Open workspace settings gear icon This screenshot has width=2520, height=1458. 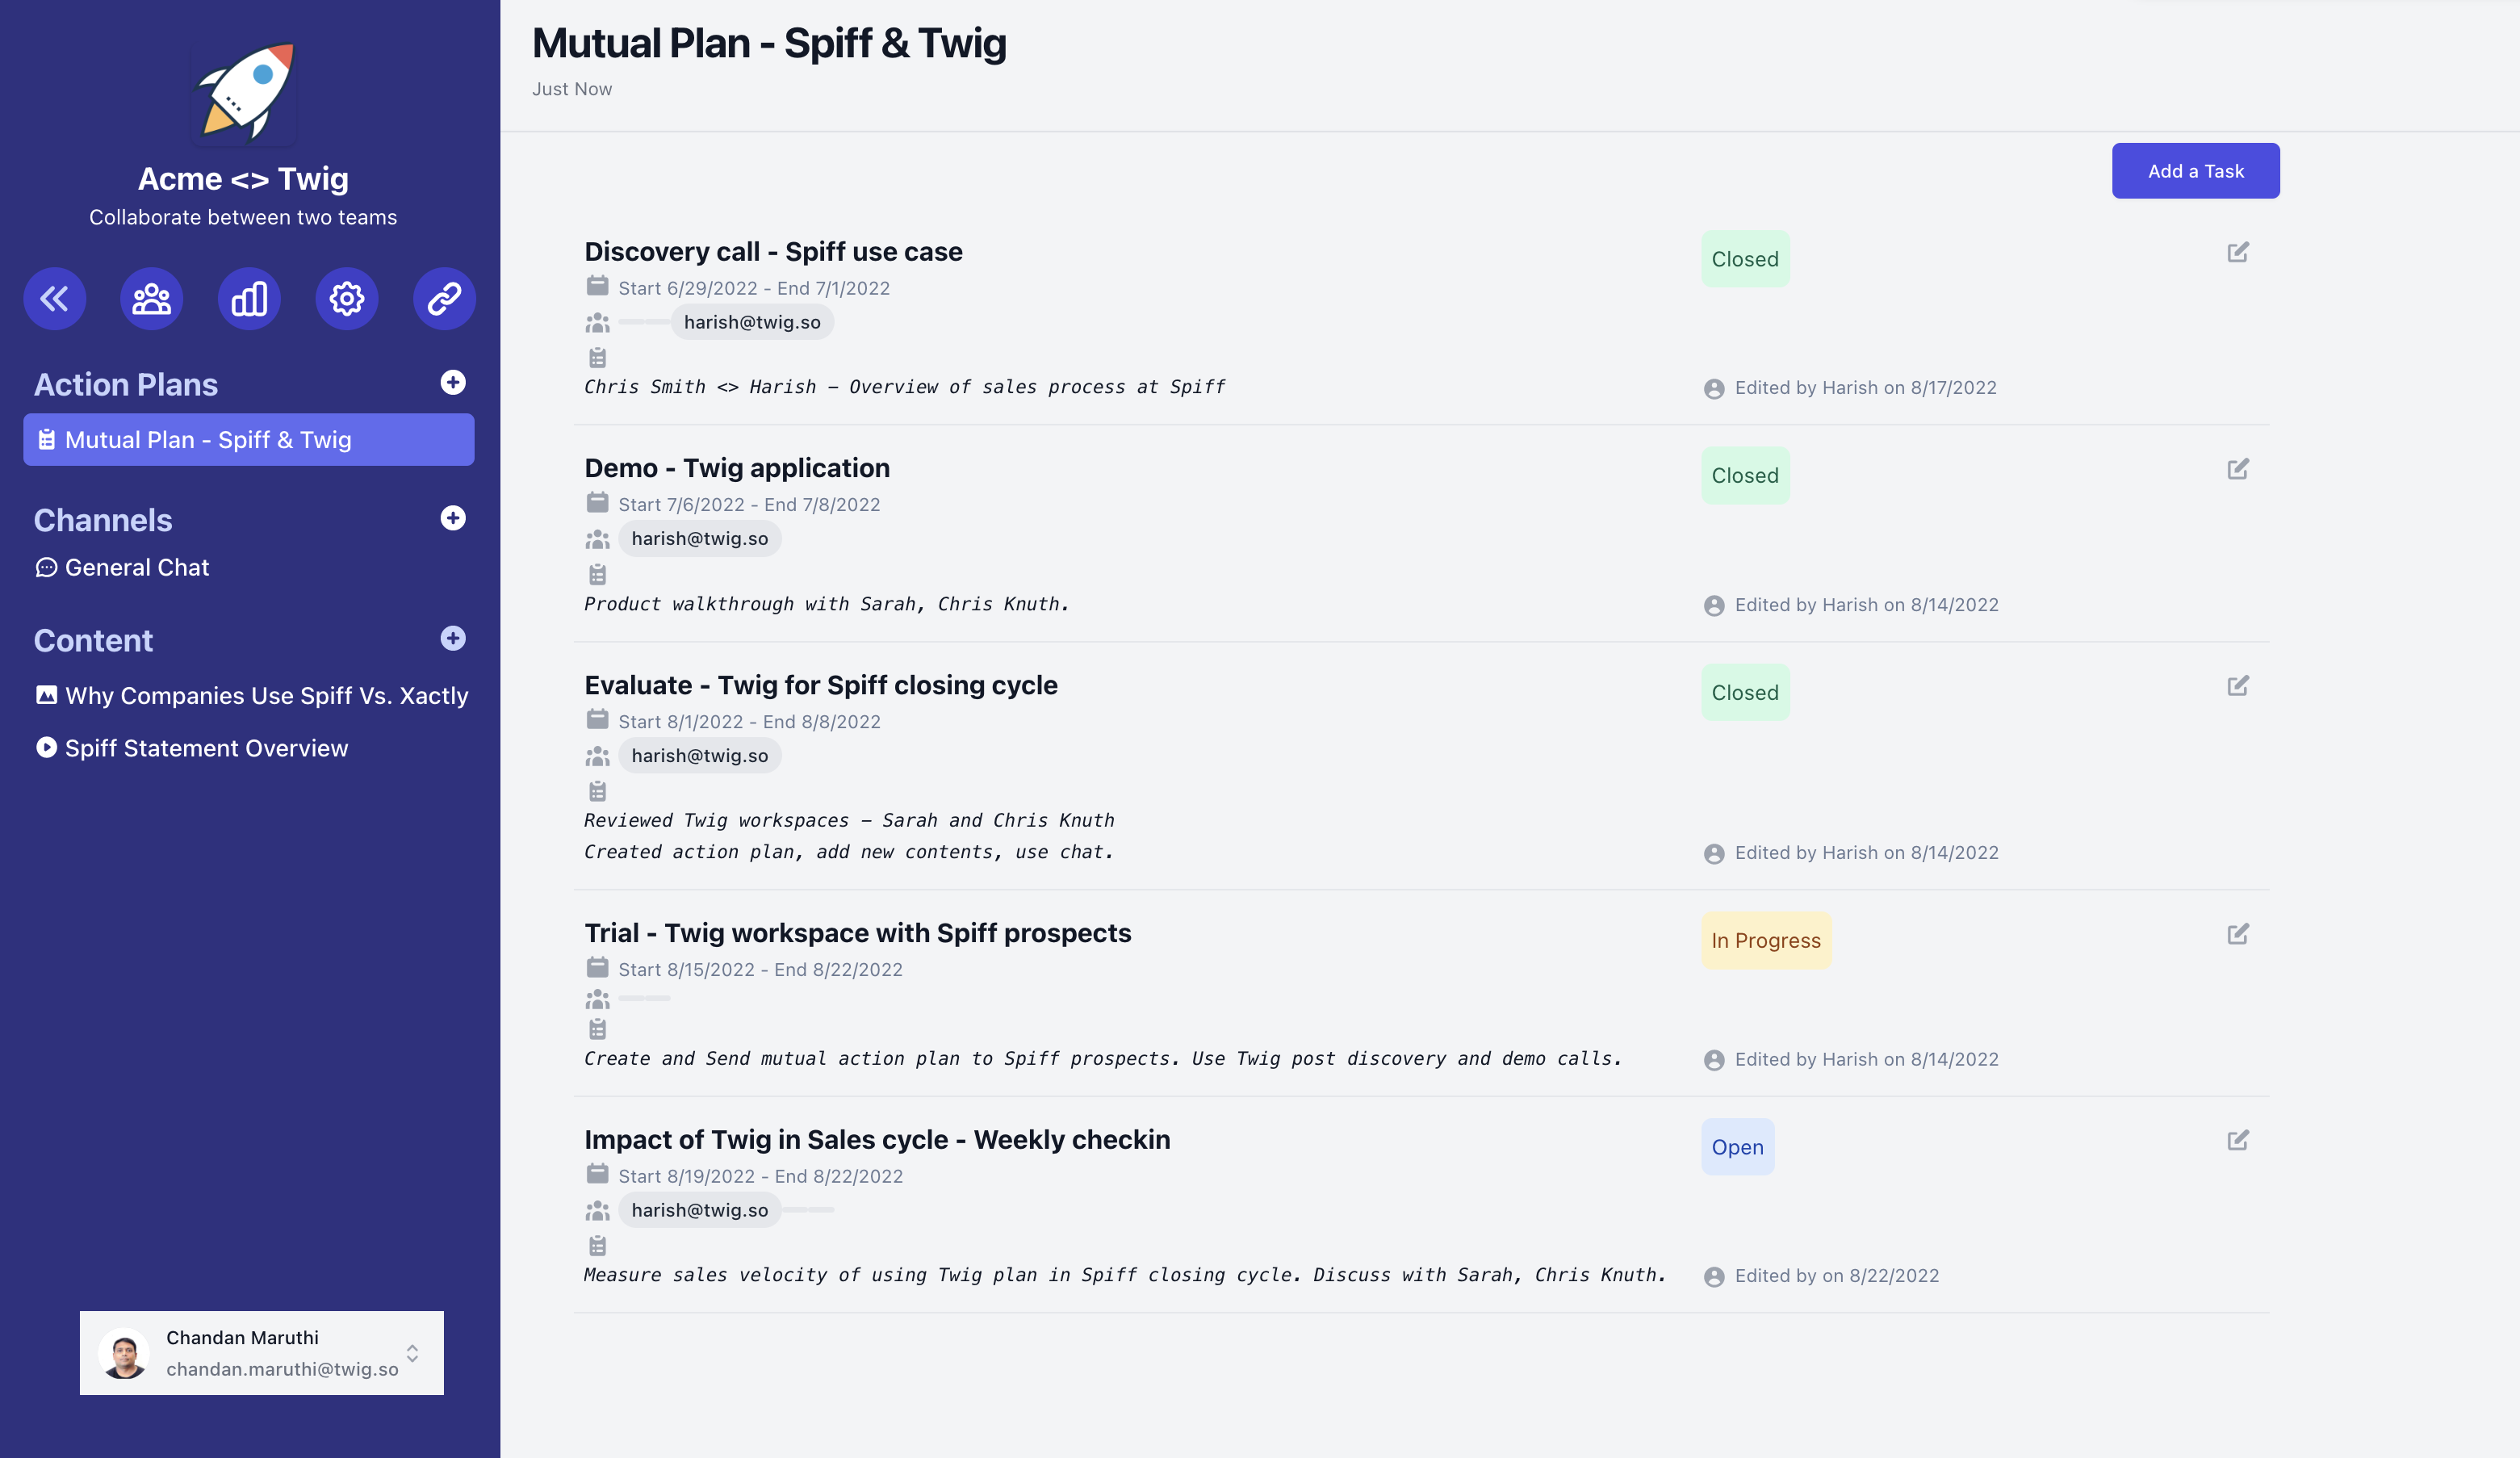tap(347, 298)
